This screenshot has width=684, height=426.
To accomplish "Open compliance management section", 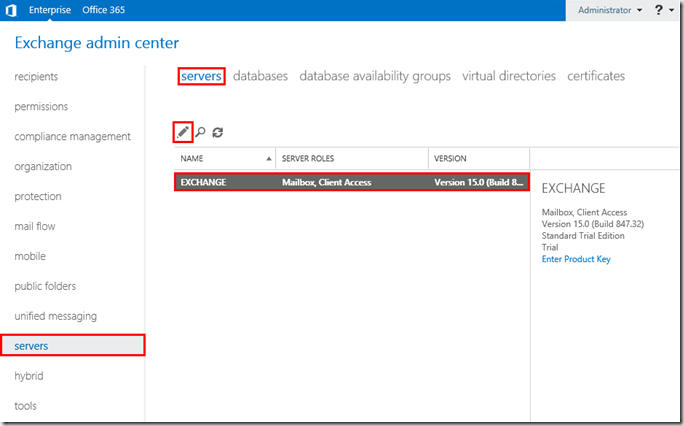I will [72, 137].
